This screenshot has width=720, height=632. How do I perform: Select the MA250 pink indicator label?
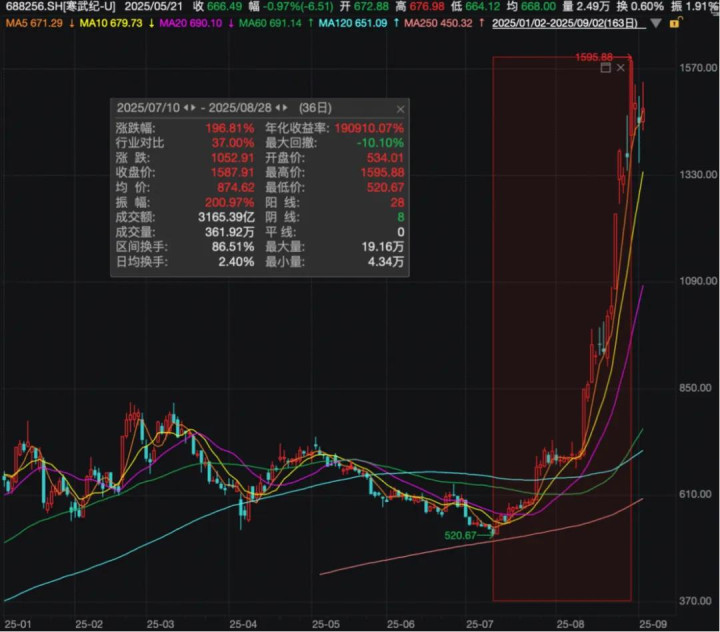point(438,23)
